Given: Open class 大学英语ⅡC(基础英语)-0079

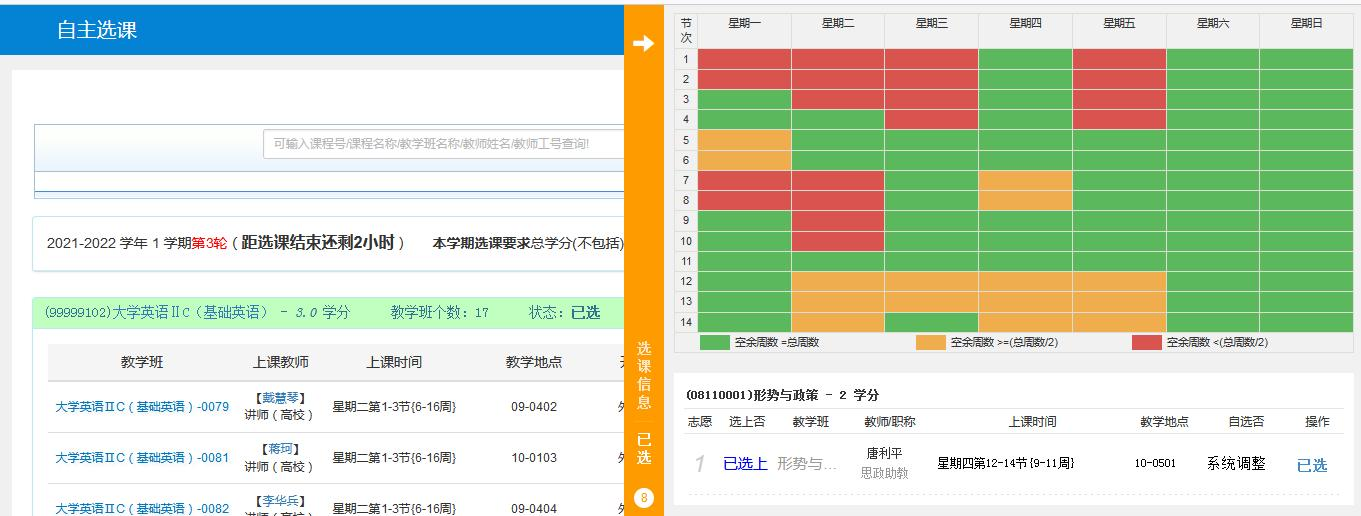Looking at the screenshot, I should click(x=142, y=407).
